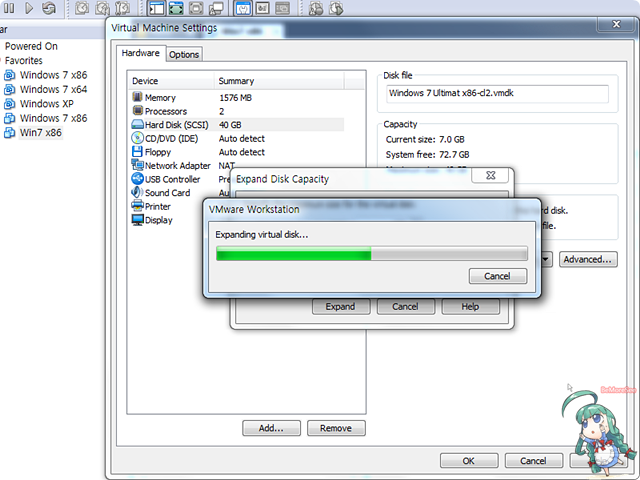Image resolution: width=640 pixels, height=480 pixels.
Task: Select the Processors device row
Action: point(237,111)
